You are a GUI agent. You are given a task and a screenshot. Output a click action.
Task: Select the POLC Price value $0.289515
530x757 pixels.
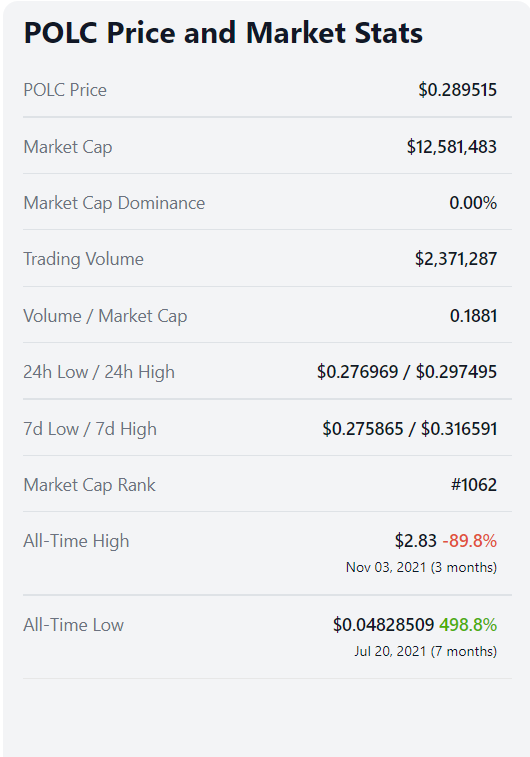point(458,90)
